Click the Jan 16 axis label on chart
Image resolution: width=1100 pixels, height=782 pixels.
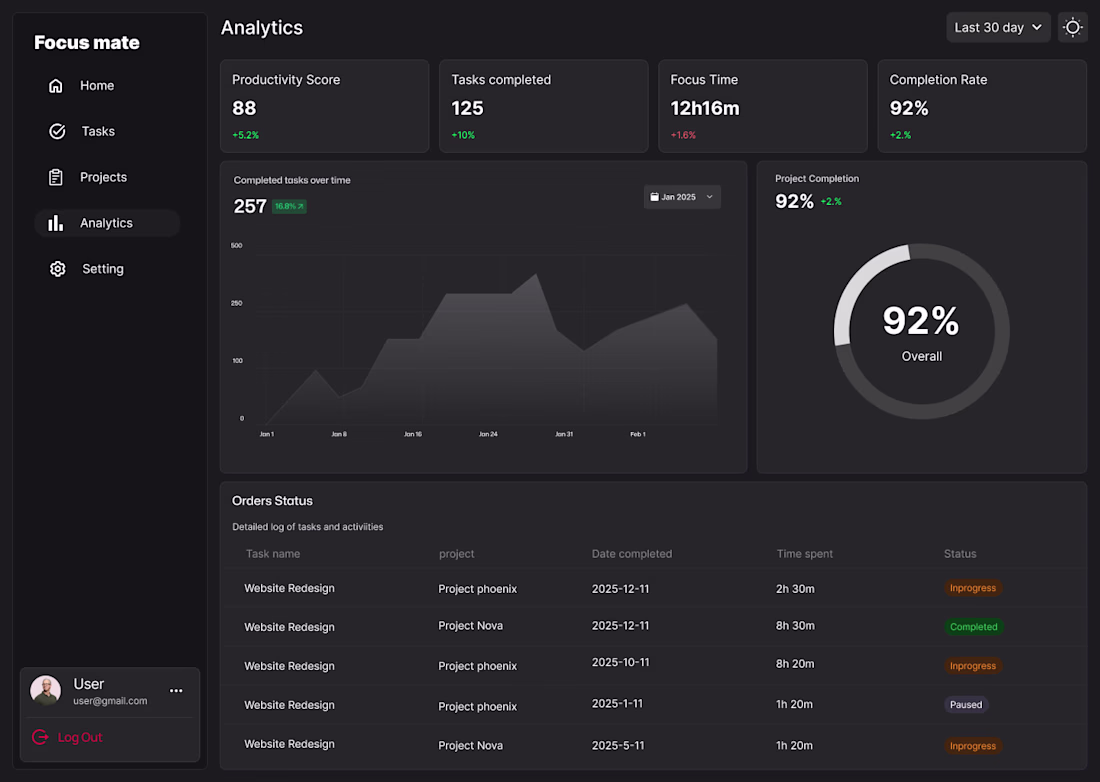click(x=412, y=434)
